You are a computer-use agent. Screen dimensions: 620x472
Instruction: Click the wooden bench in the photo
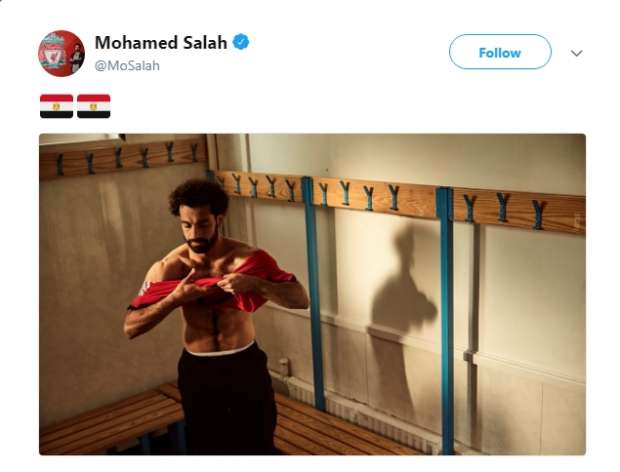click(111, 419)
